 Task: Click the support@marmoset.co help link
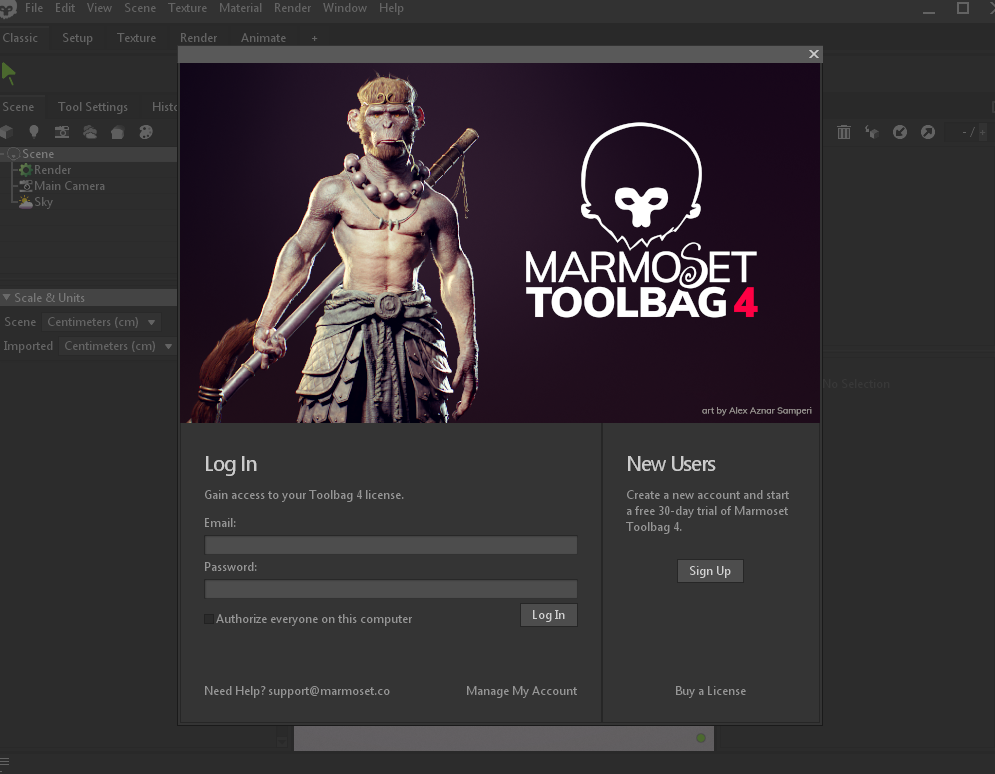(329, 691)
